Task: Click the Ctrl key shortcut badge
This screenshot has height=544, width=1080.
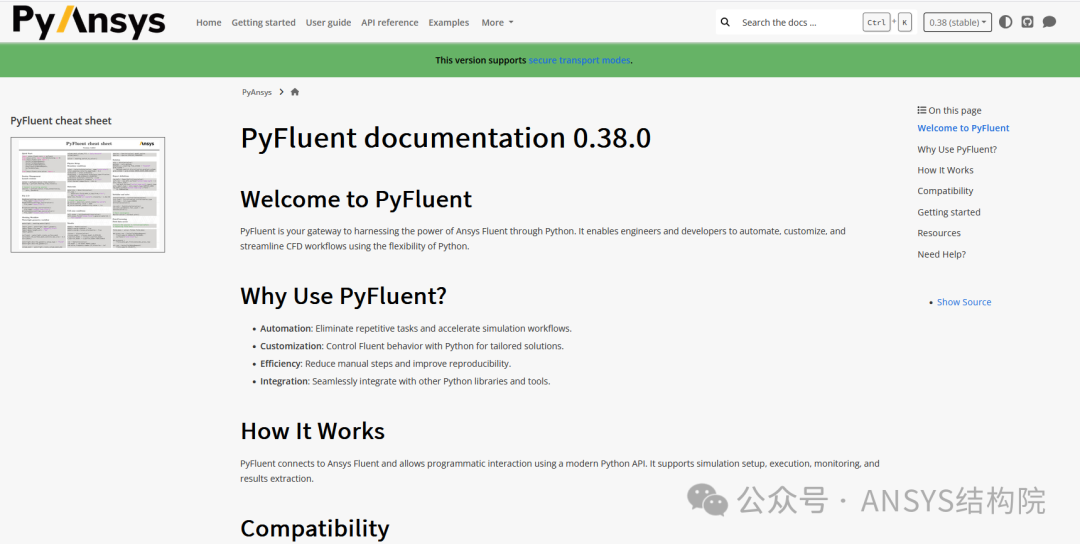Action: (876, 22)
